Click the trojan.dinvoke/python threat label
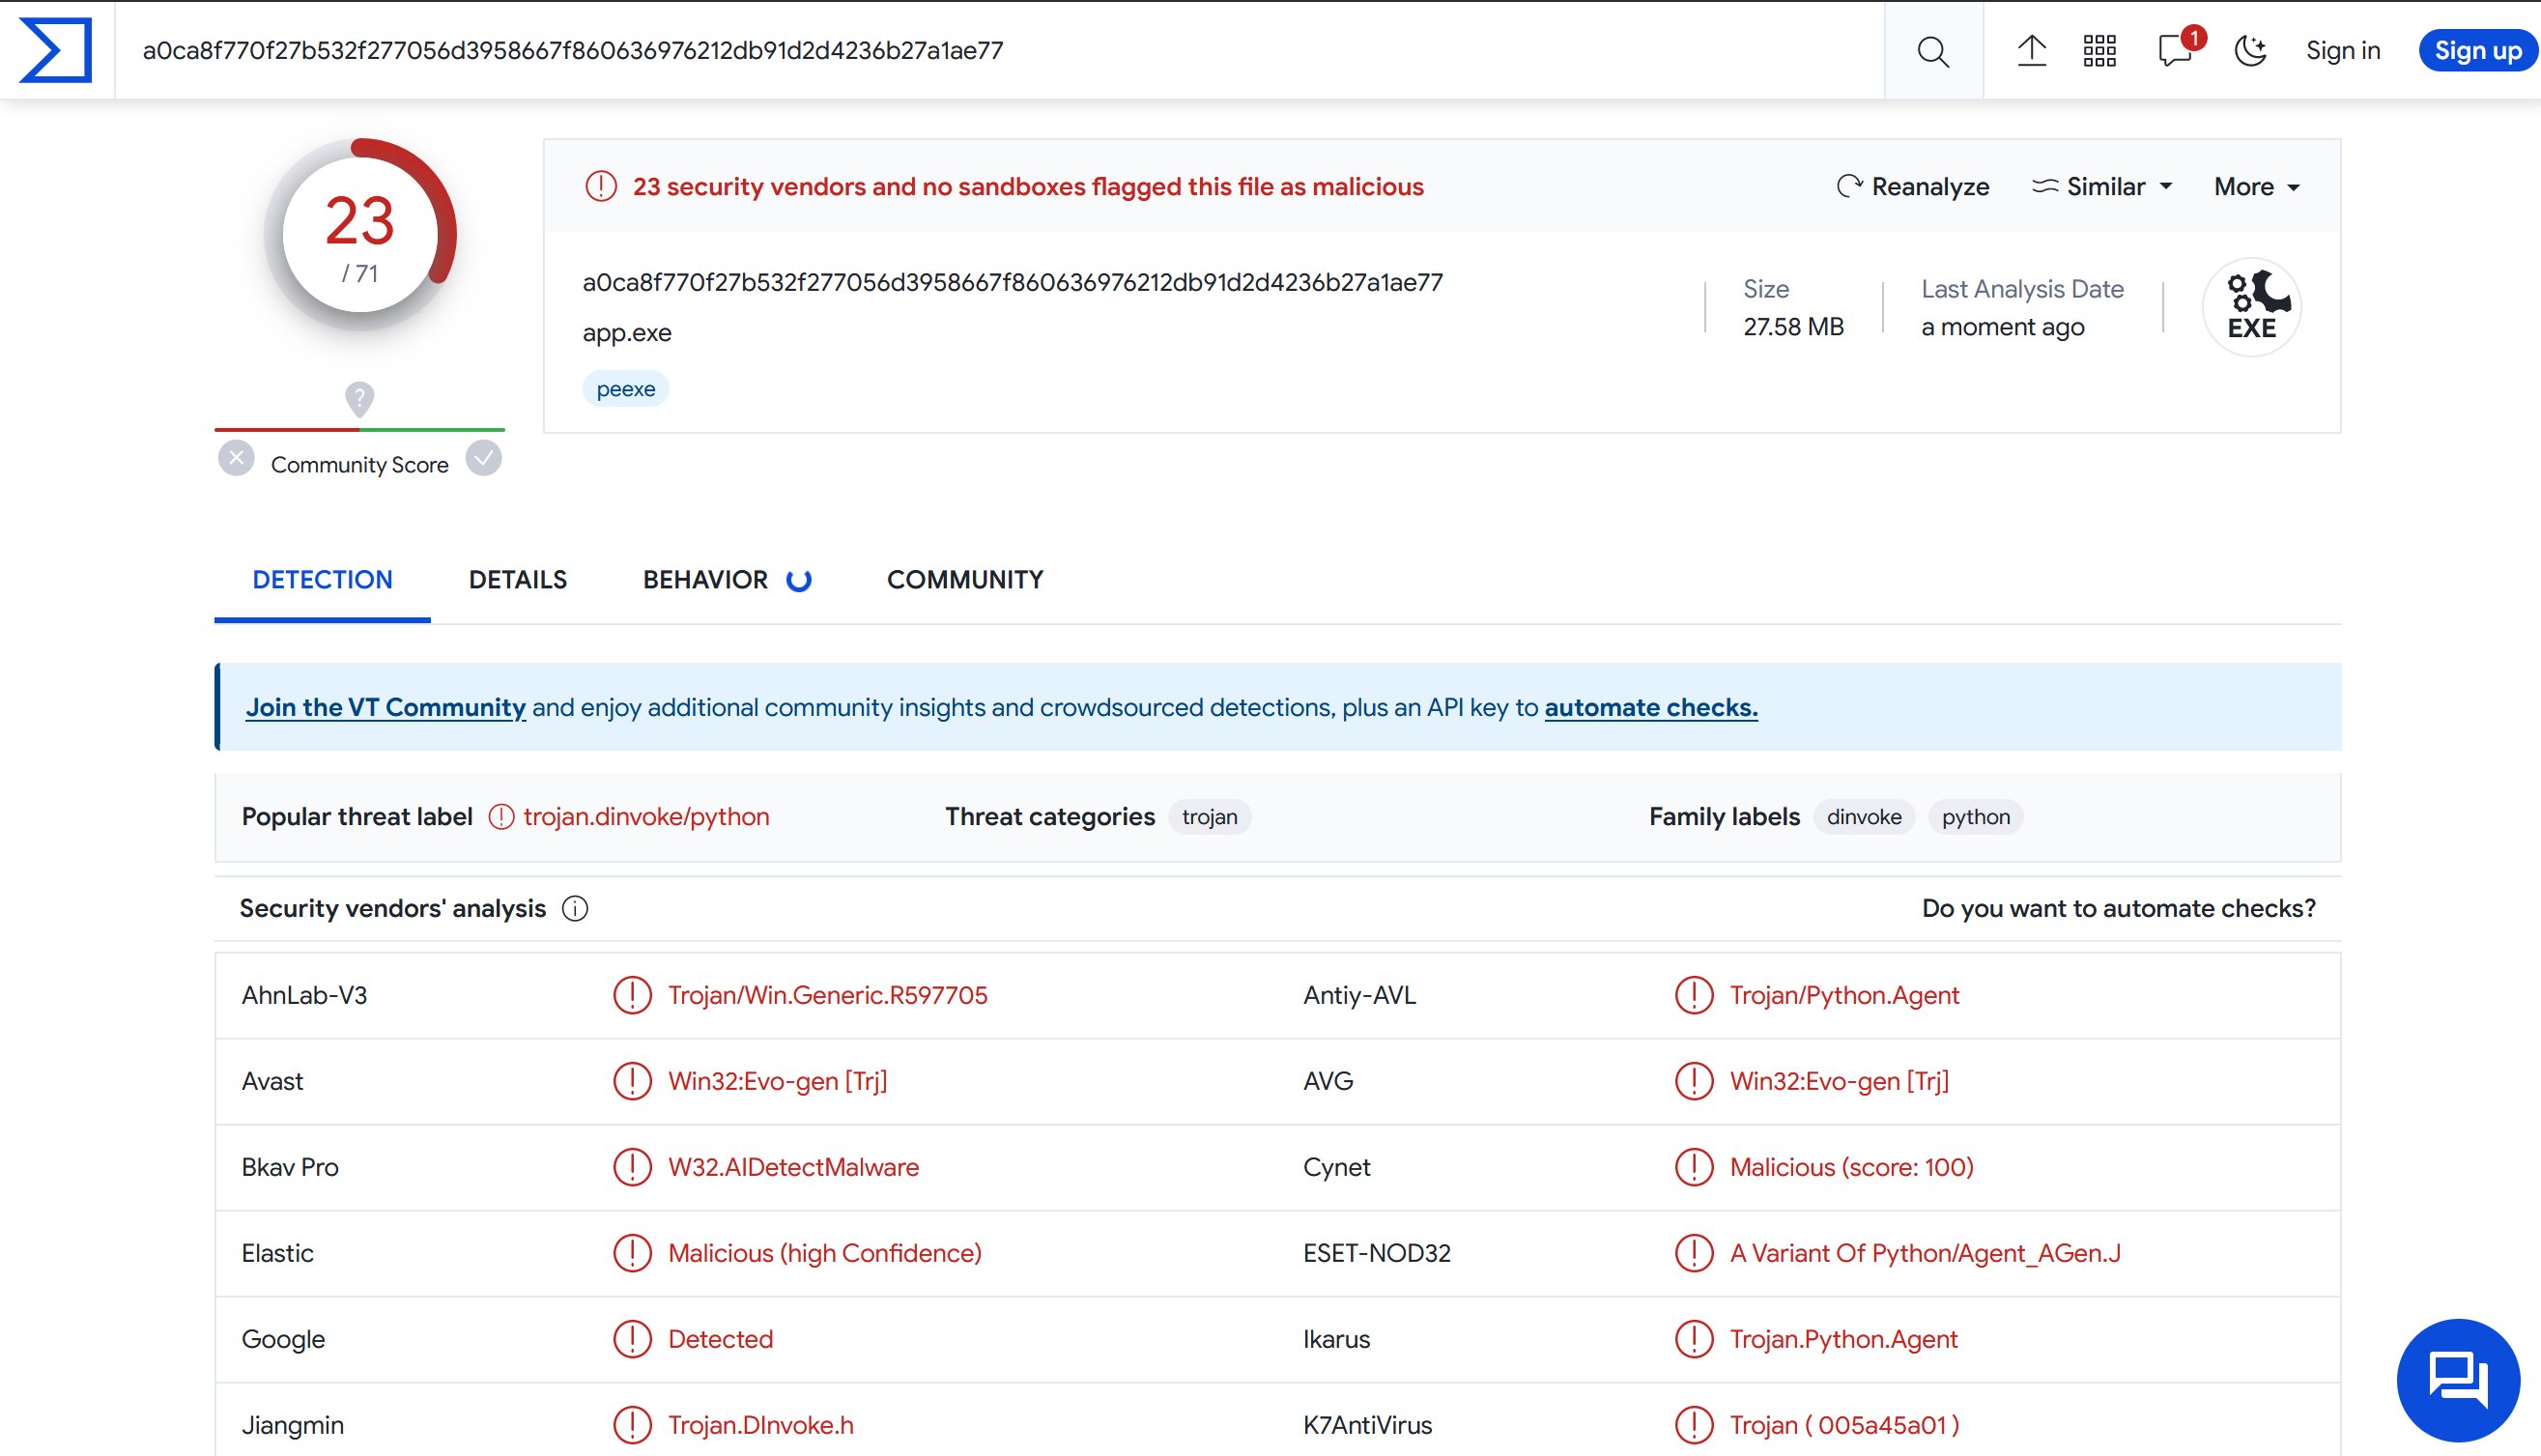Screen dimensions: 2541x1456 tap(646, 817)
